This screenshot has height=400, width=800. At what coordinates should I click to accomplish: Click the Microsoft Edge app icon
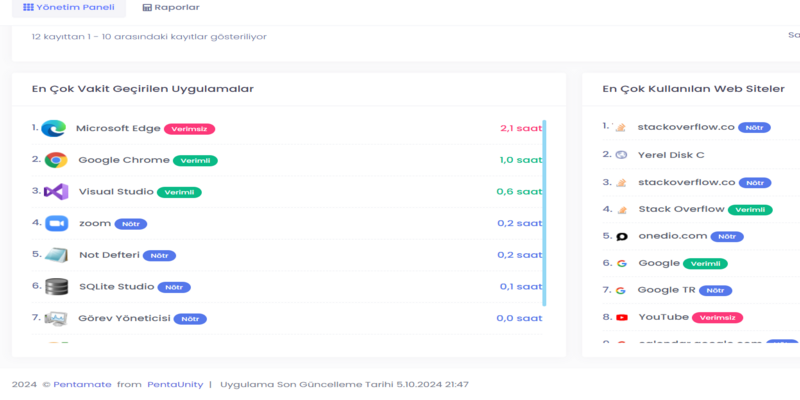[x=54, y=128]
